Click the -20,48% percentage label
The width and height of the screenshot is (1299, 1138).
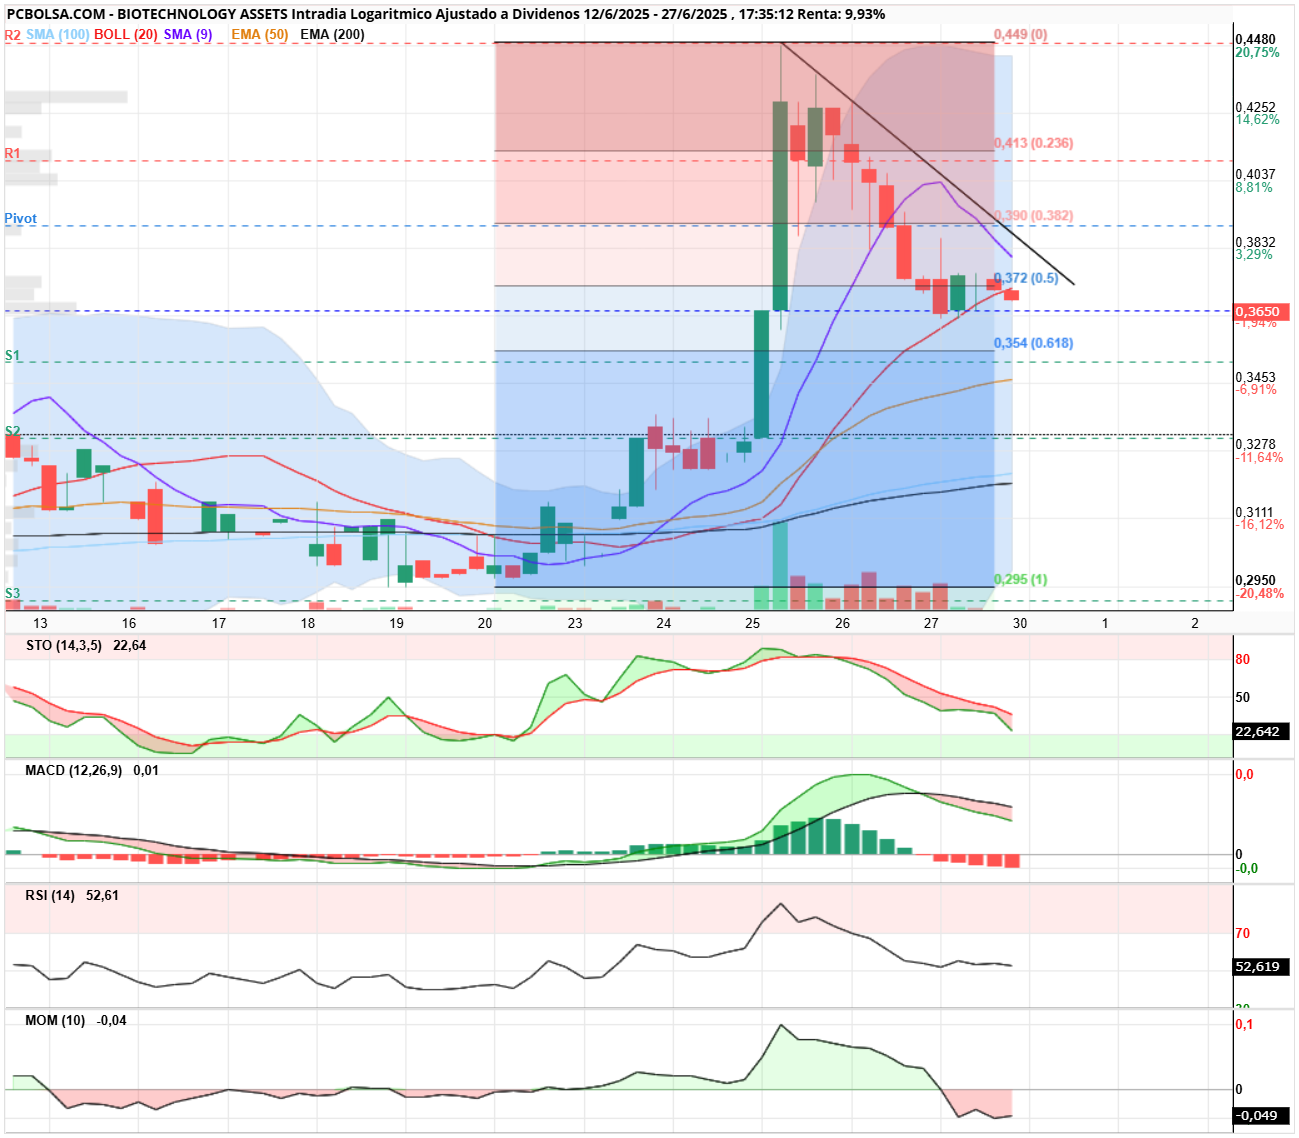pos(1260,593)
